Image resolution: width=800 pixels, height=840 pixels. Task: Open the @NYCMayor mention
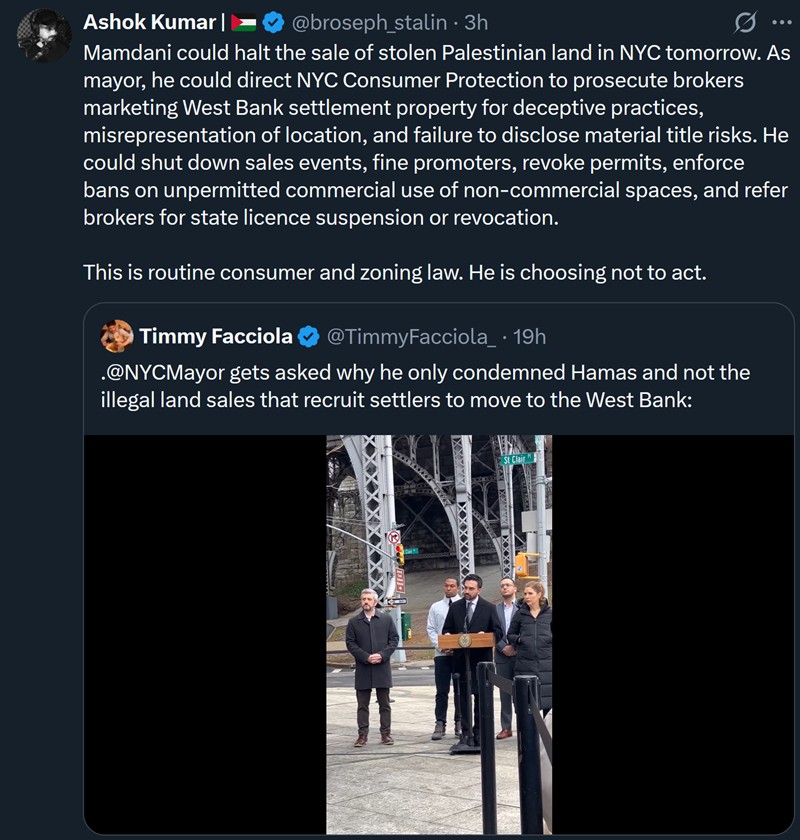pyautogui.click(x=163, y=373)
